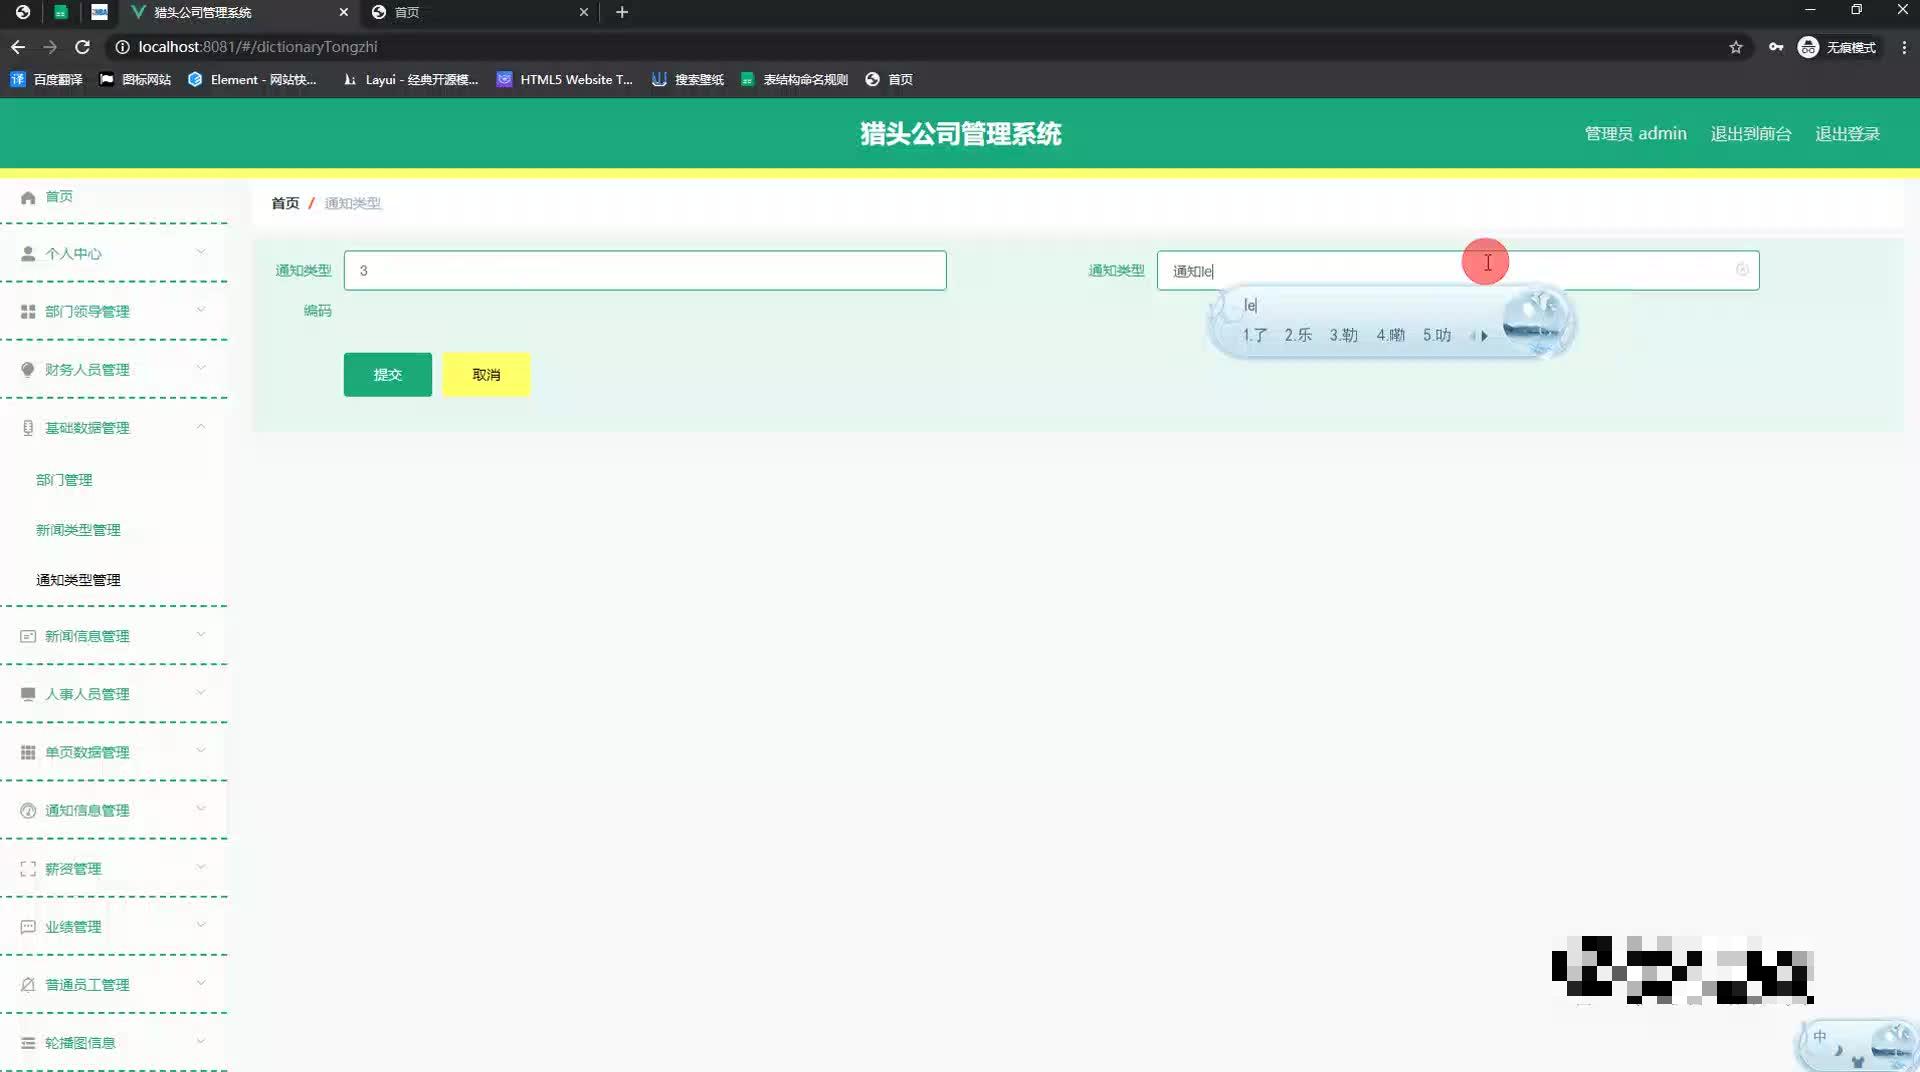Click the bookmark star in the address bar
The image size is (1920, 1072).
[1736, 46]
